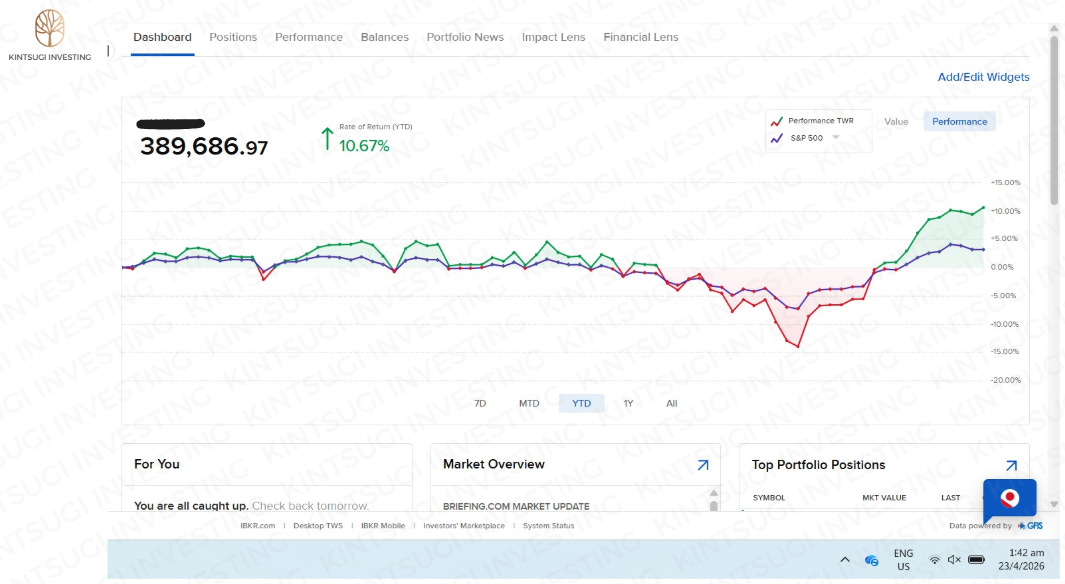Open the Financial Lens tab
The height and width of the screenshot is (584, 1065).
(640, 37)
